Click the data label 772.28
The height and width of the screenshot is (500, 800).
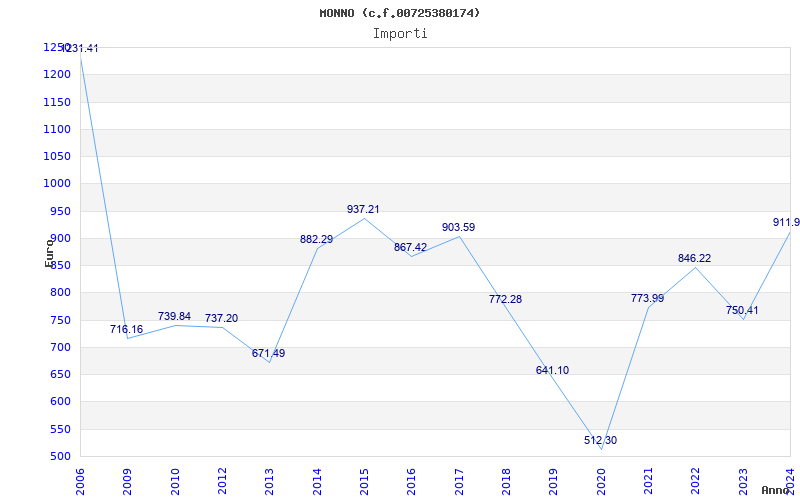506,299
